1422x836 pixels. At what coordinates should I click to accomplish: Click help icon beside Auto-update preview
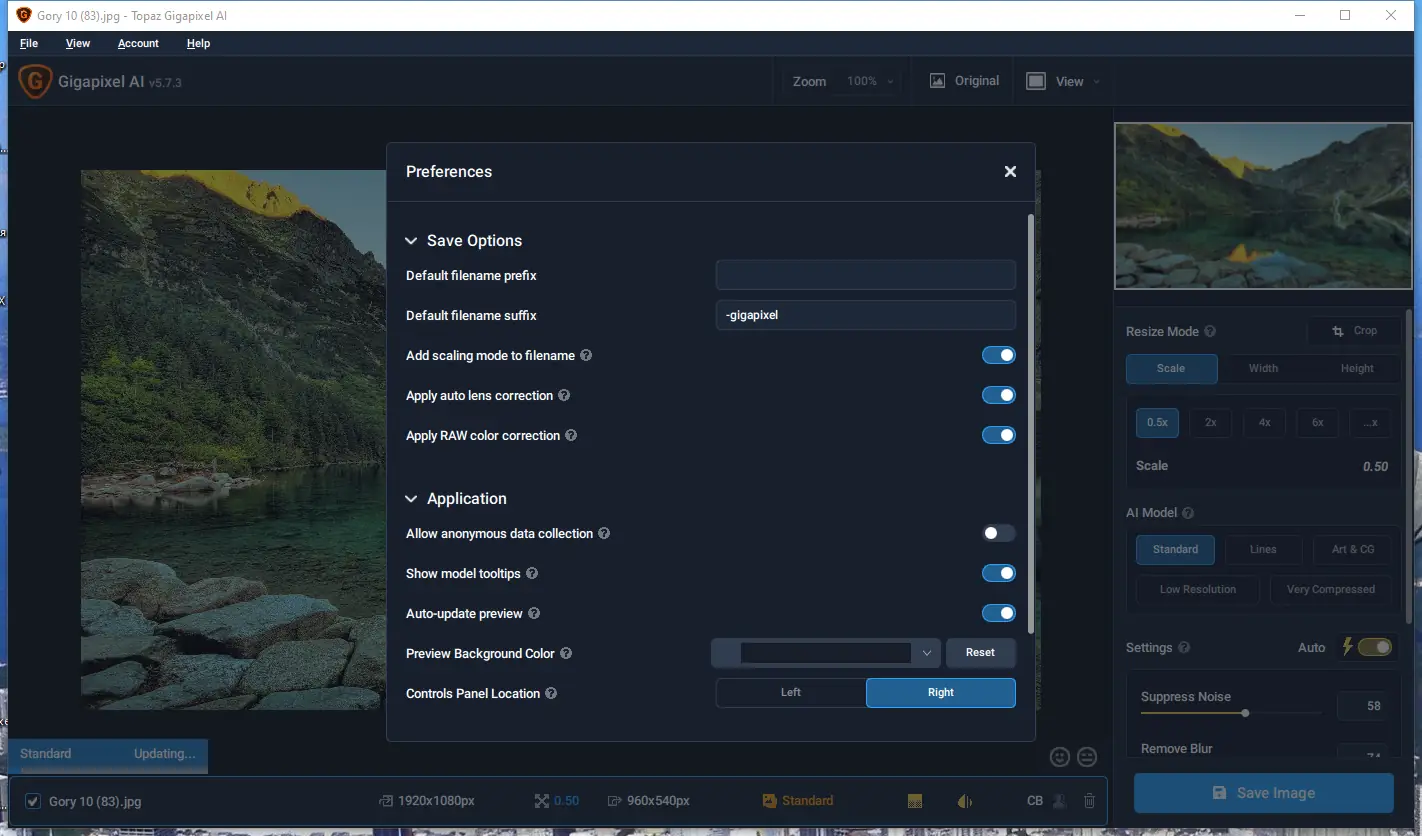pos(534,613)
